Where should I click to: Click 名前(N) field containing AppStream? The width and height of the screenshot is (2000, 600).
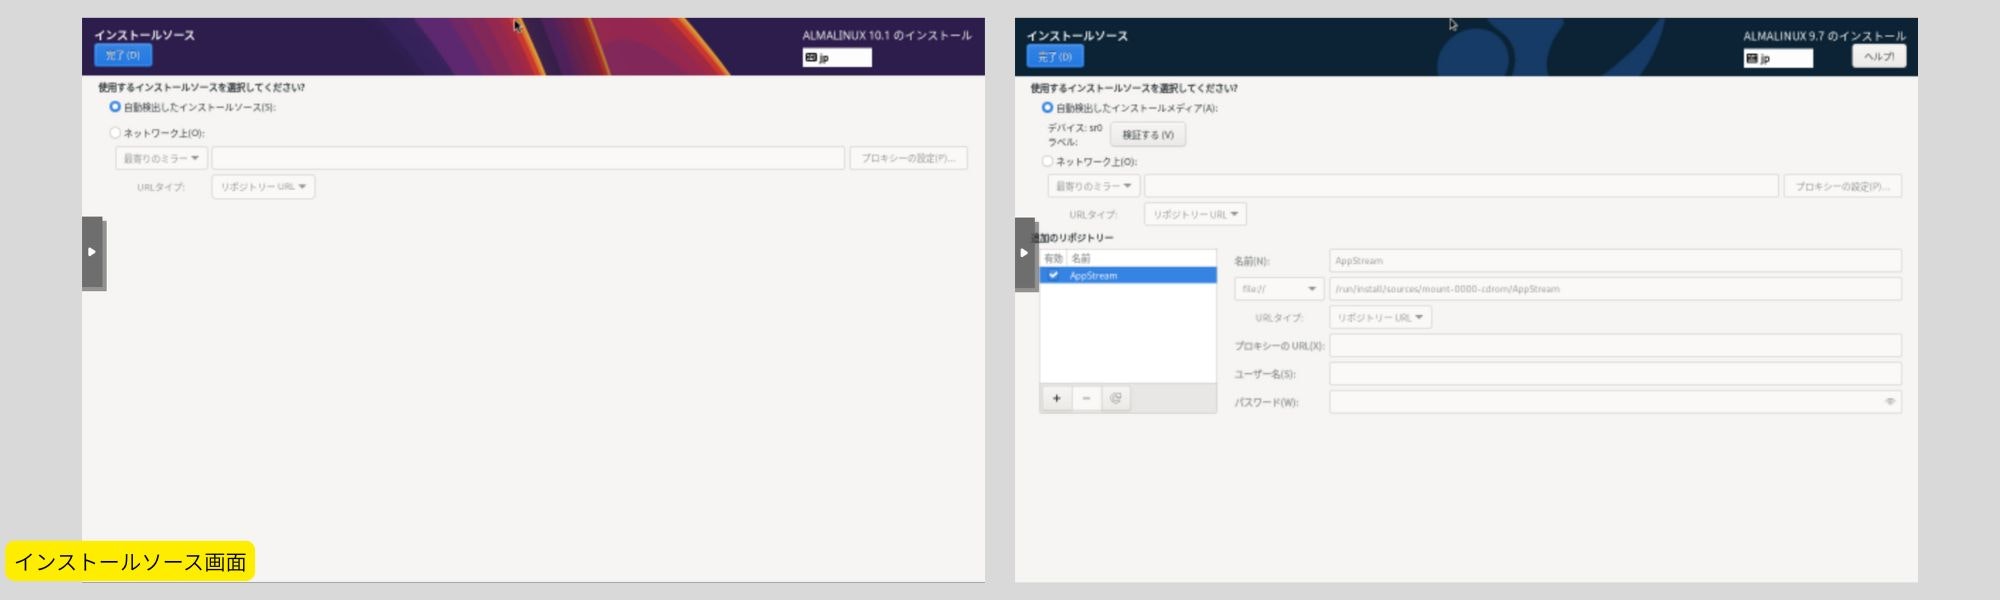point(1615,261)
